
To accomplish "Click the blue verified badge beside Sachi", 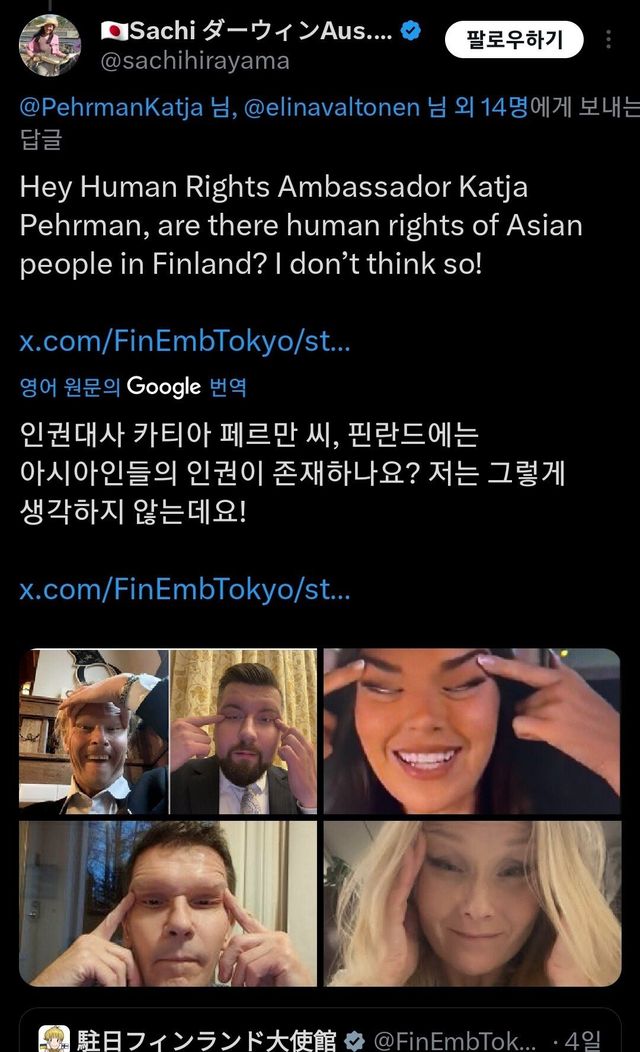I will (x=411, y=30).
